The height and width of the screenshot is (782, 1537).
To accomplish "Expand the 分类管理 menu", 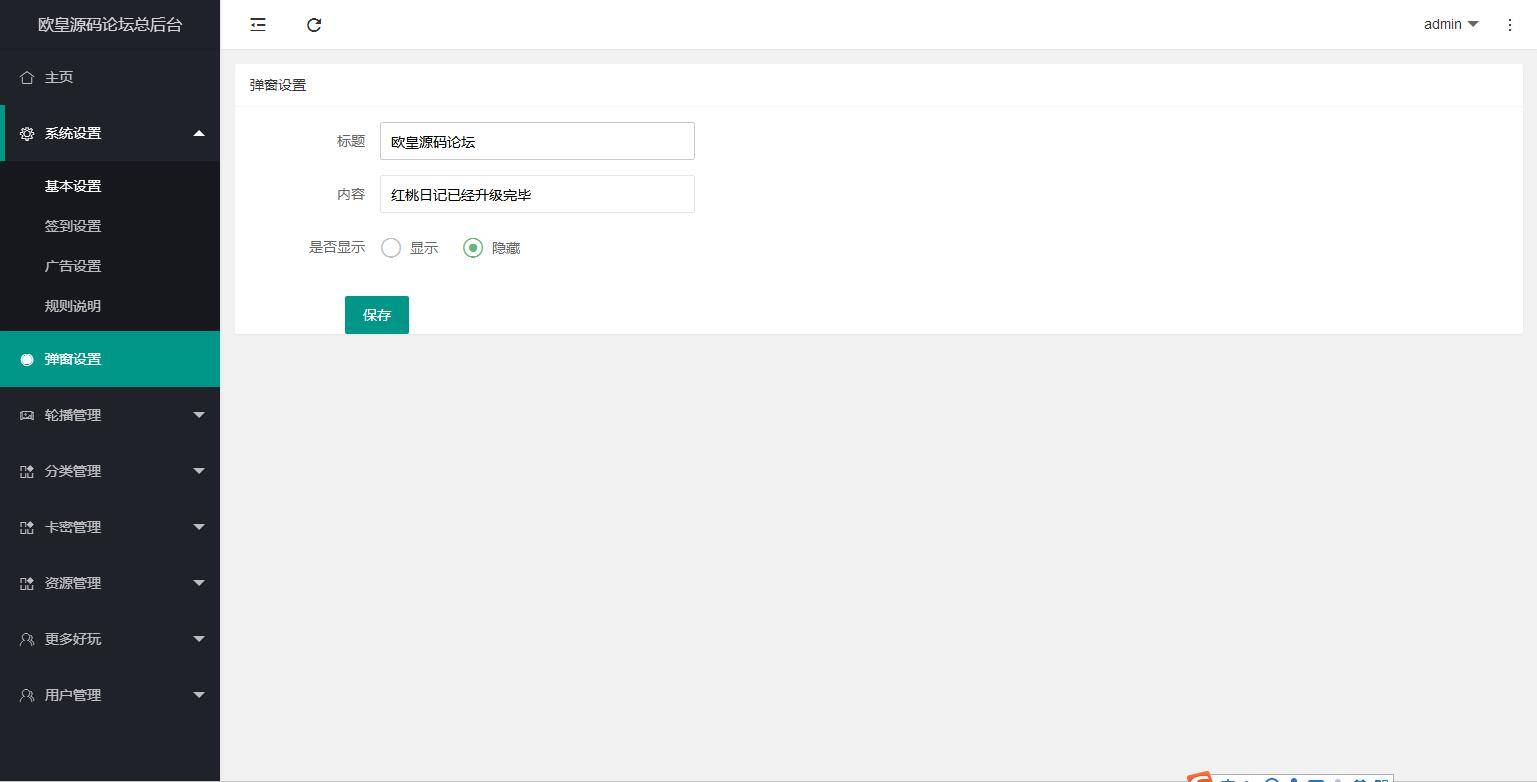I will coord(198,471).
